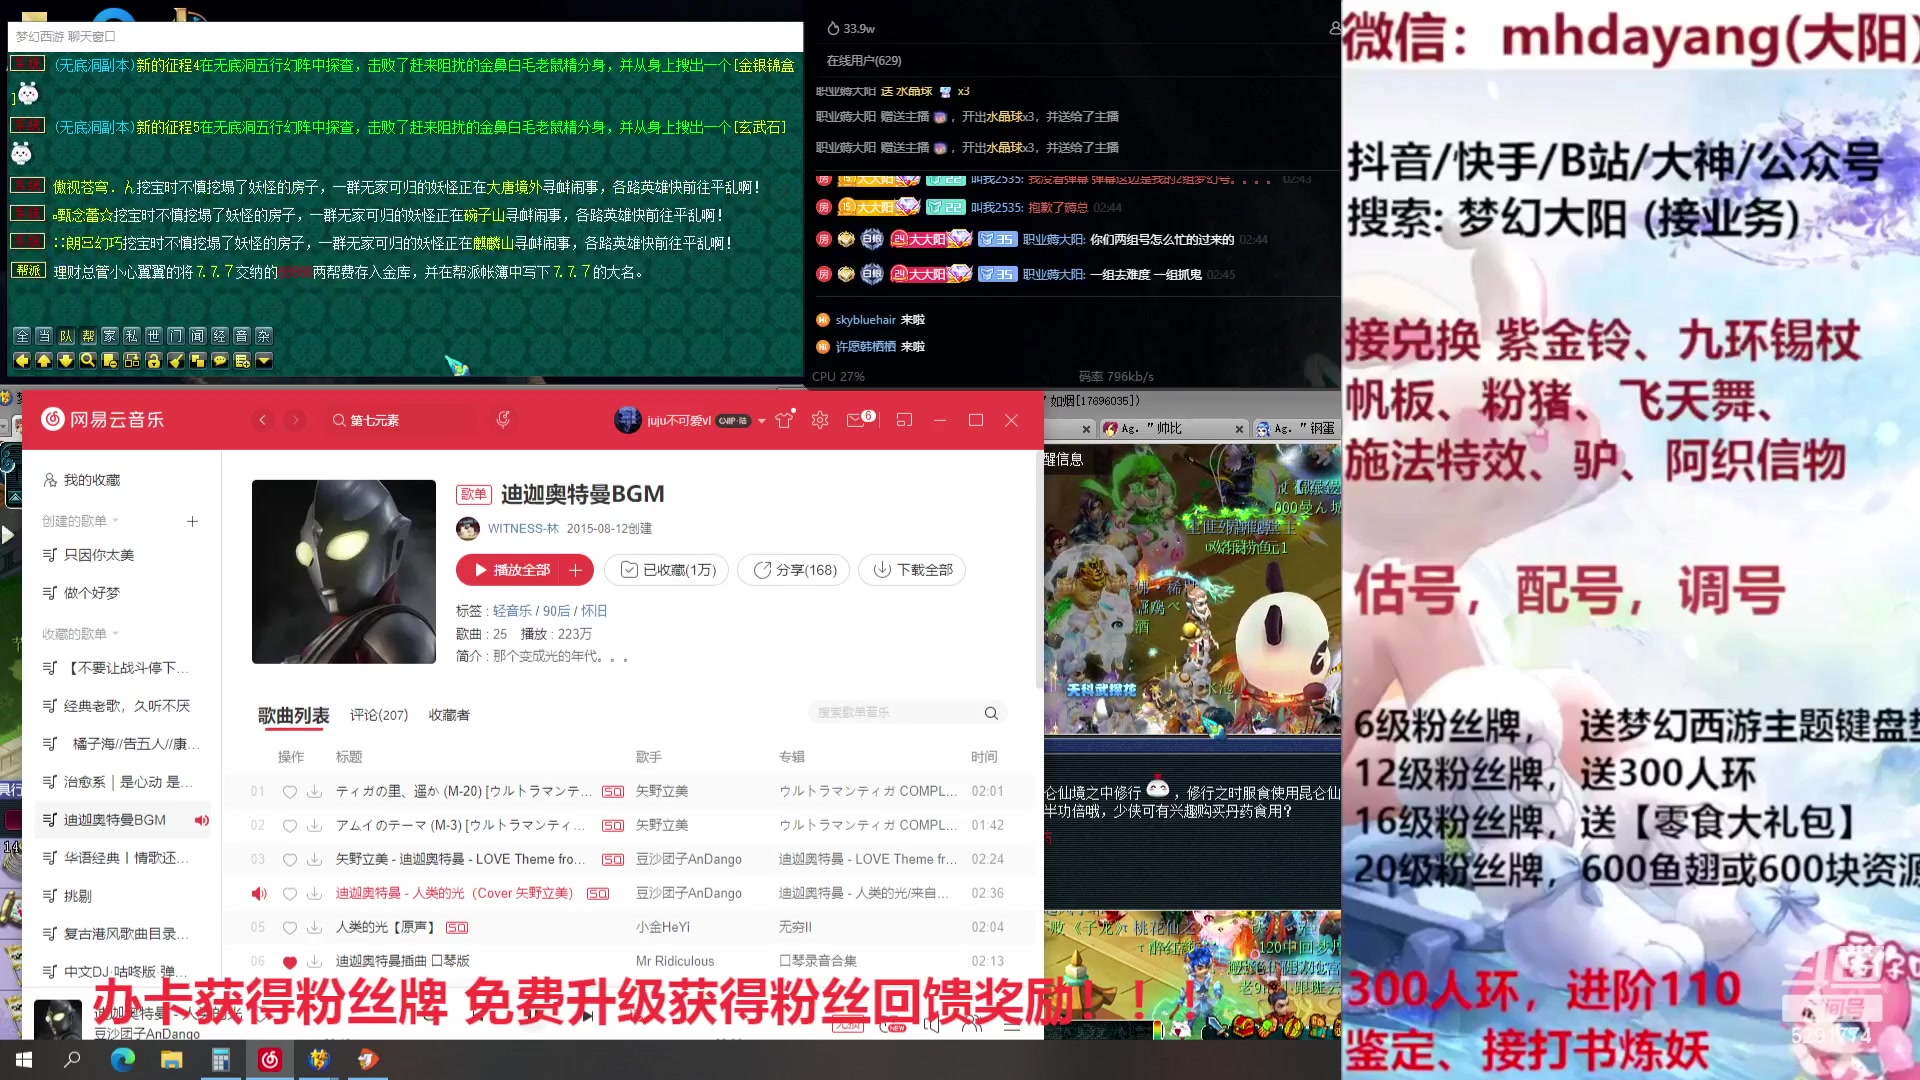Click the up arrow in chat toolbar
The width and height of the screenshot is (1920, 1080).
(44, 360)
